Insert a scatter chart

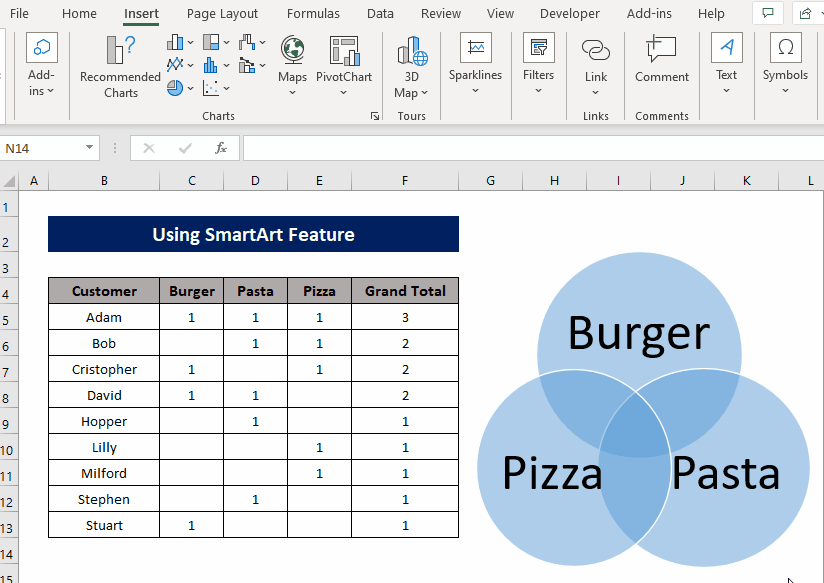(x=212, y=87)
